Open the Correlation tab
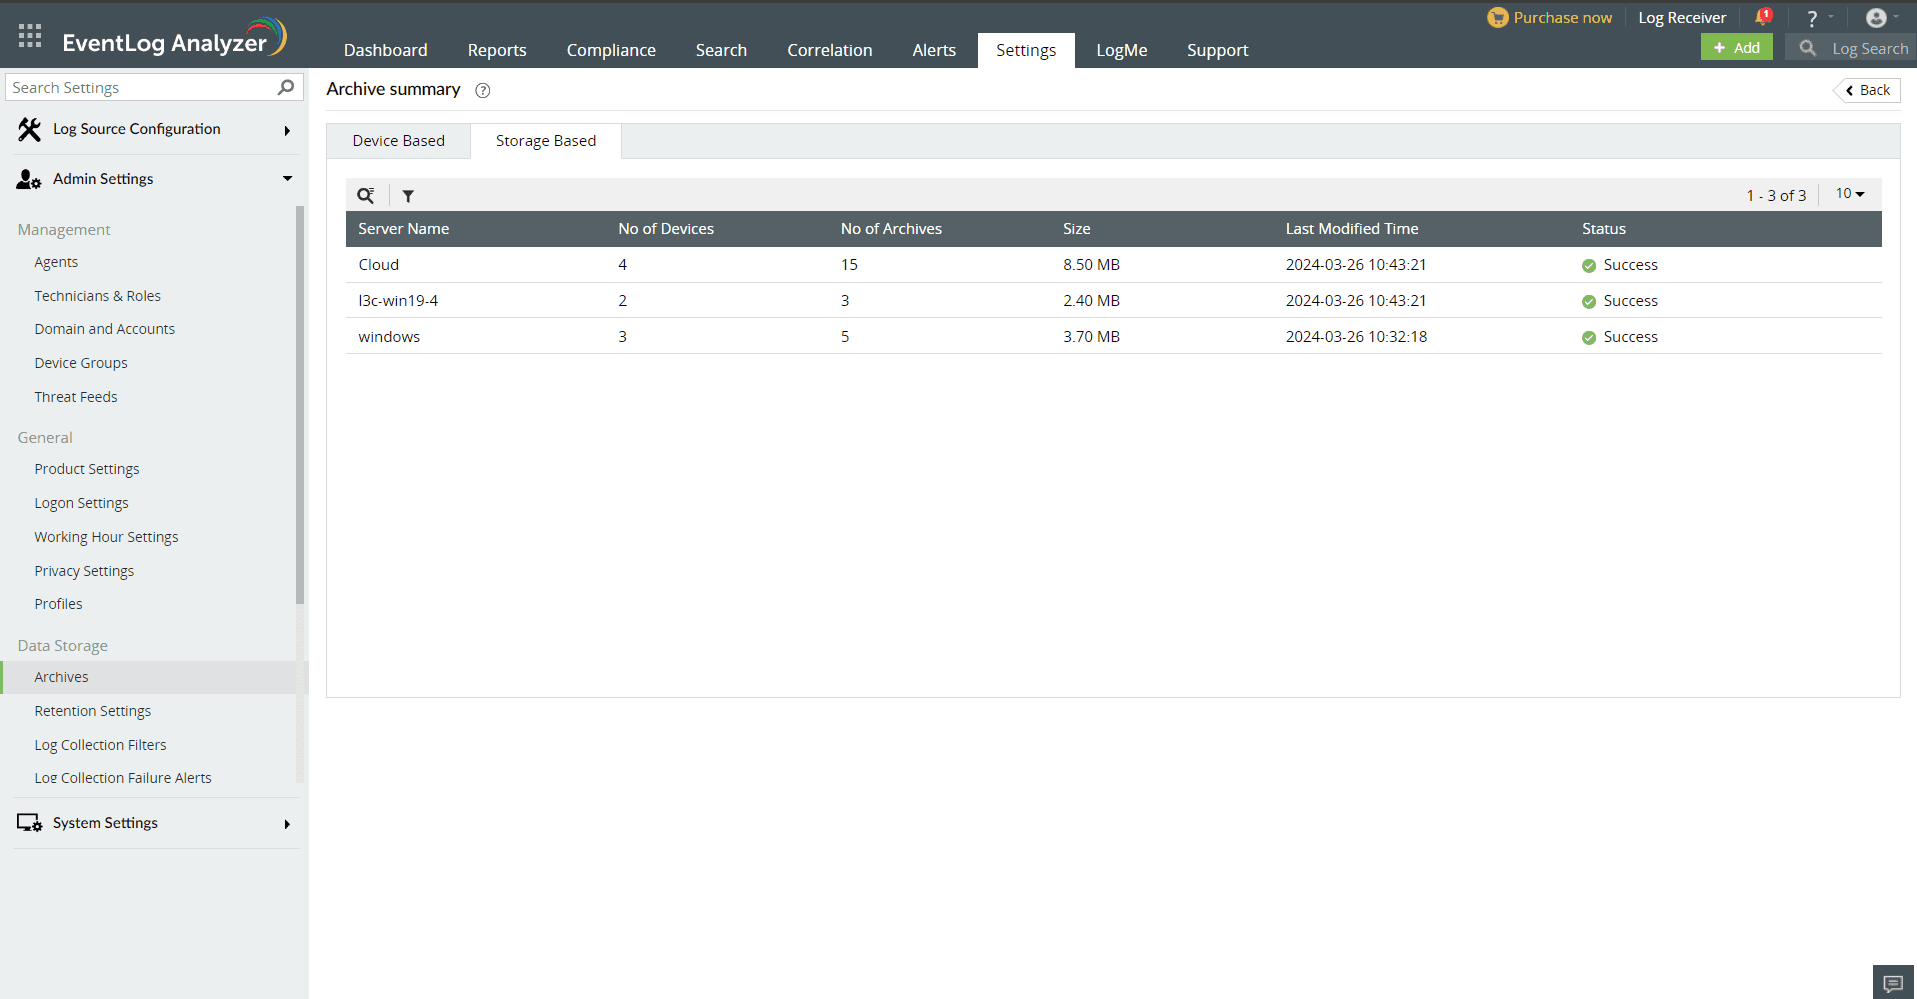The image size is (1917, 999). coord(830,50)
